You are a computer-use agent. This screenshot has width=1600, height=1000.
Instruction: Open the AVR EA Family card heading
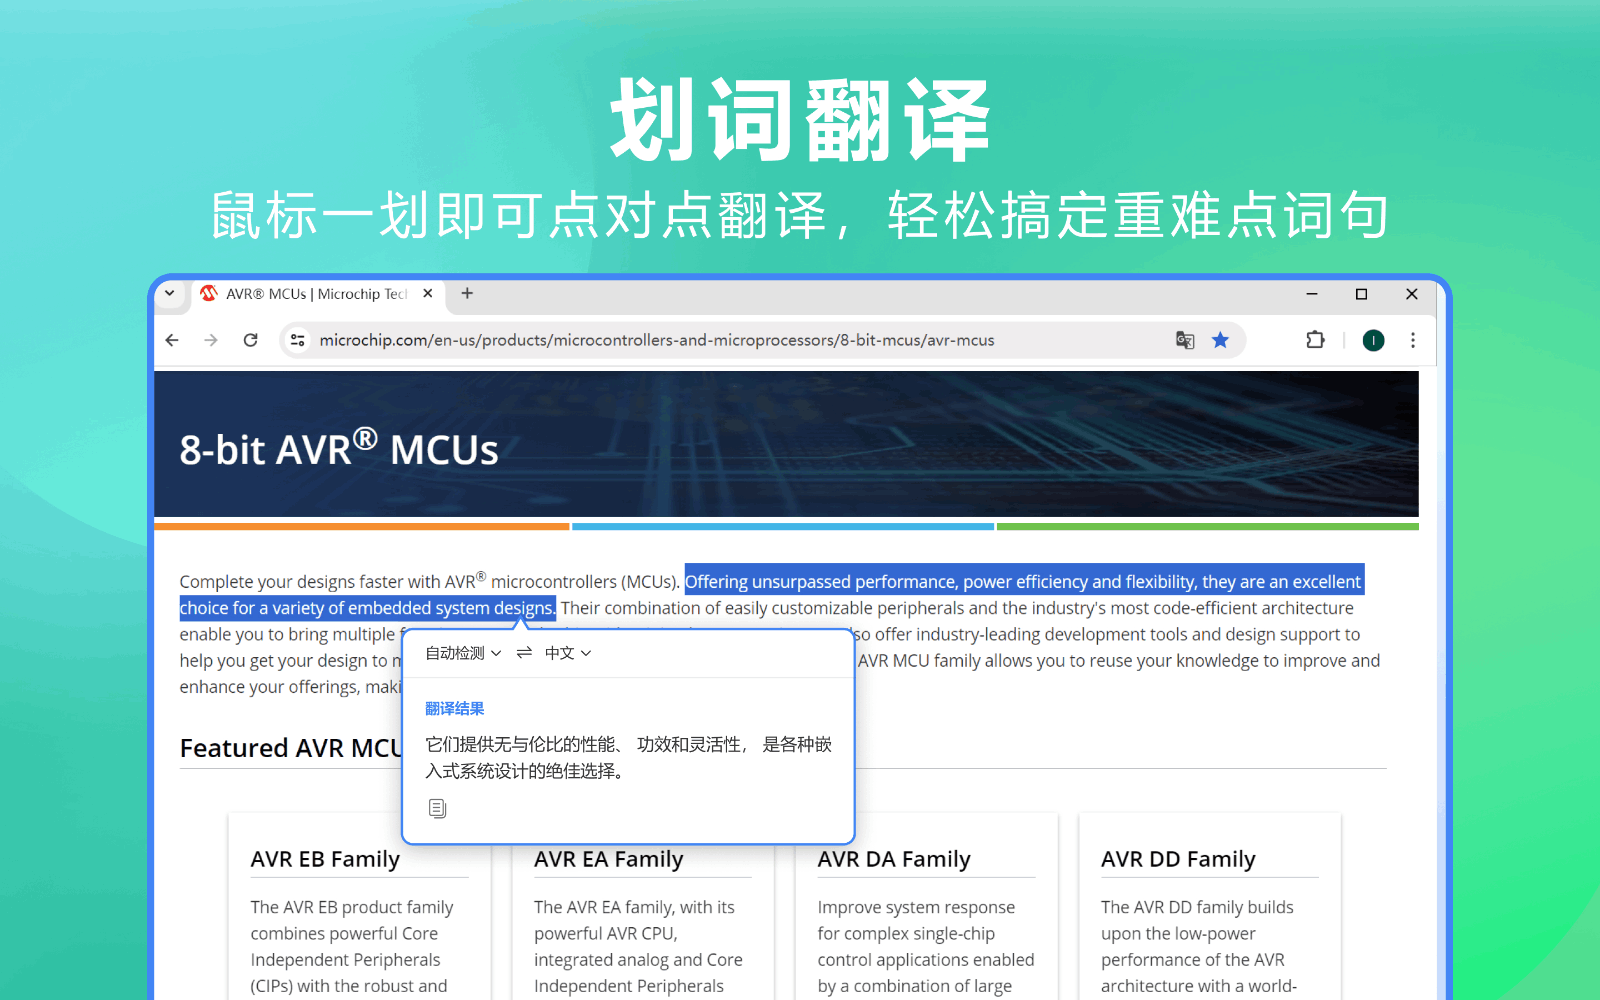point(608,859)
